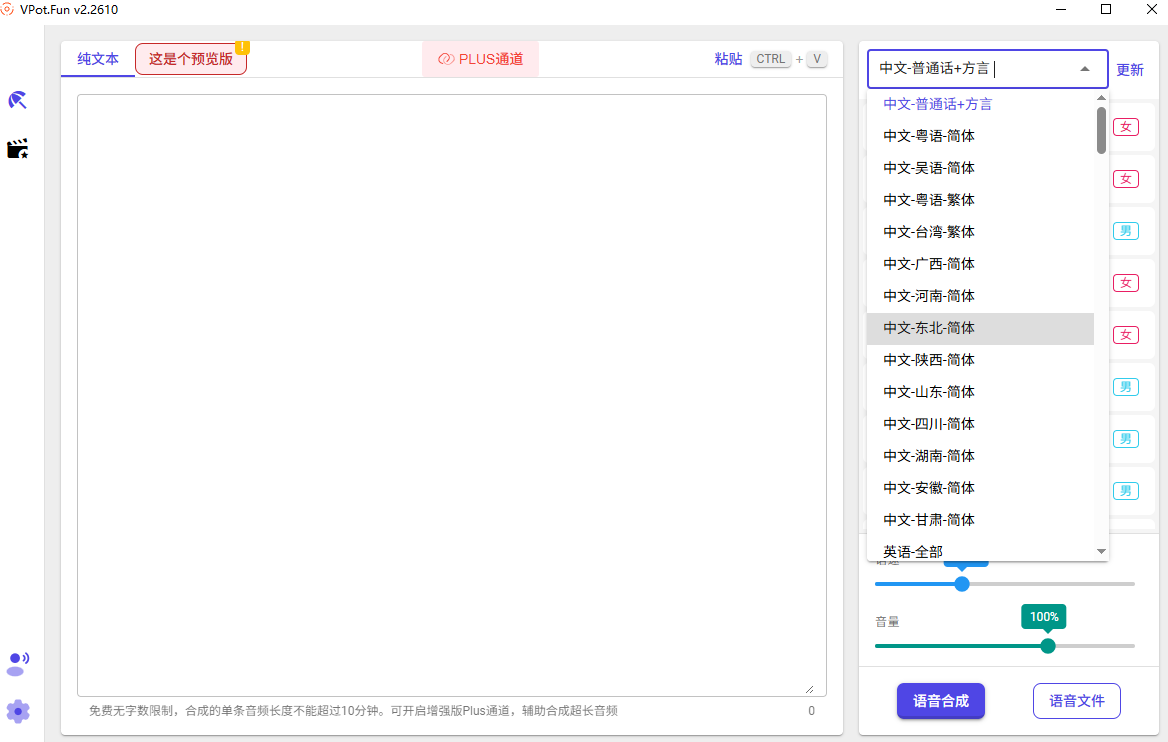This screenshot has width=1168, height=742.
Task: Click the 语音合成 button
Action: click(x=941, y=701)
